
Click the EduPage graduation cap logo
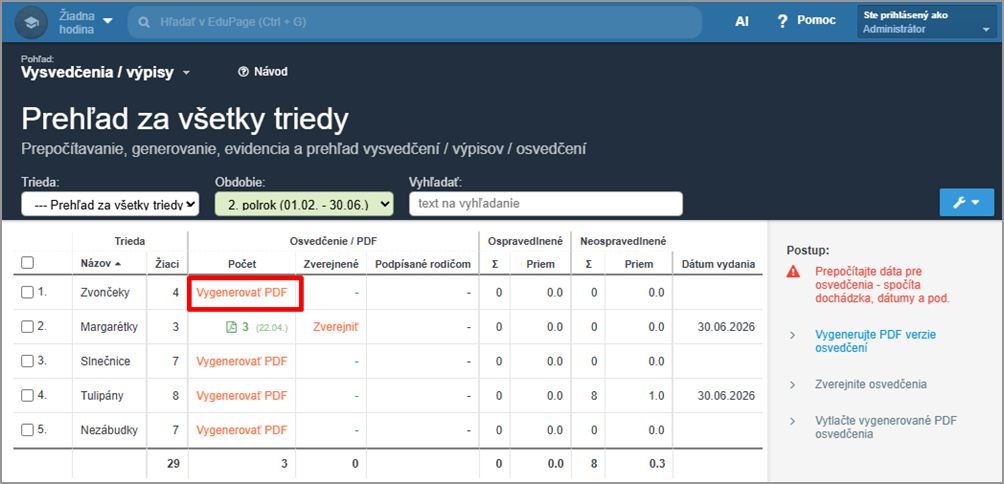[32, 21]
